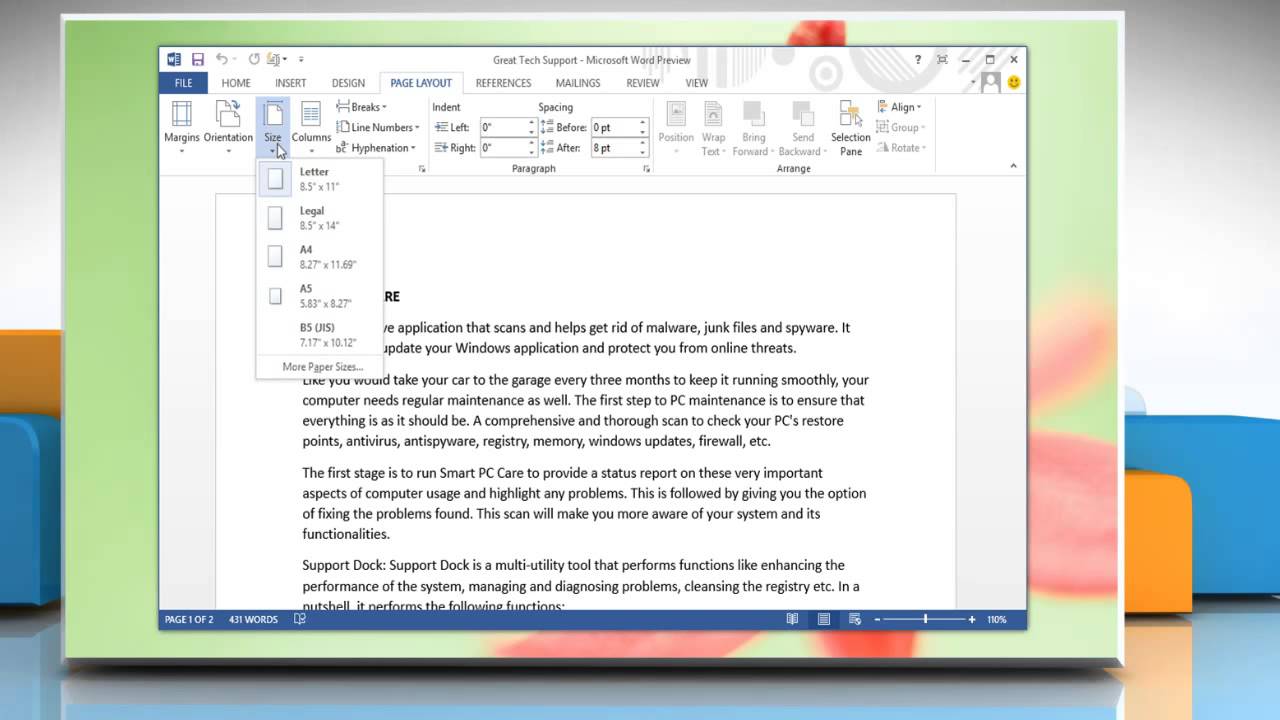Open the Orientation tool
This screenshot has width=1280, height=720.
pos(228,128)
